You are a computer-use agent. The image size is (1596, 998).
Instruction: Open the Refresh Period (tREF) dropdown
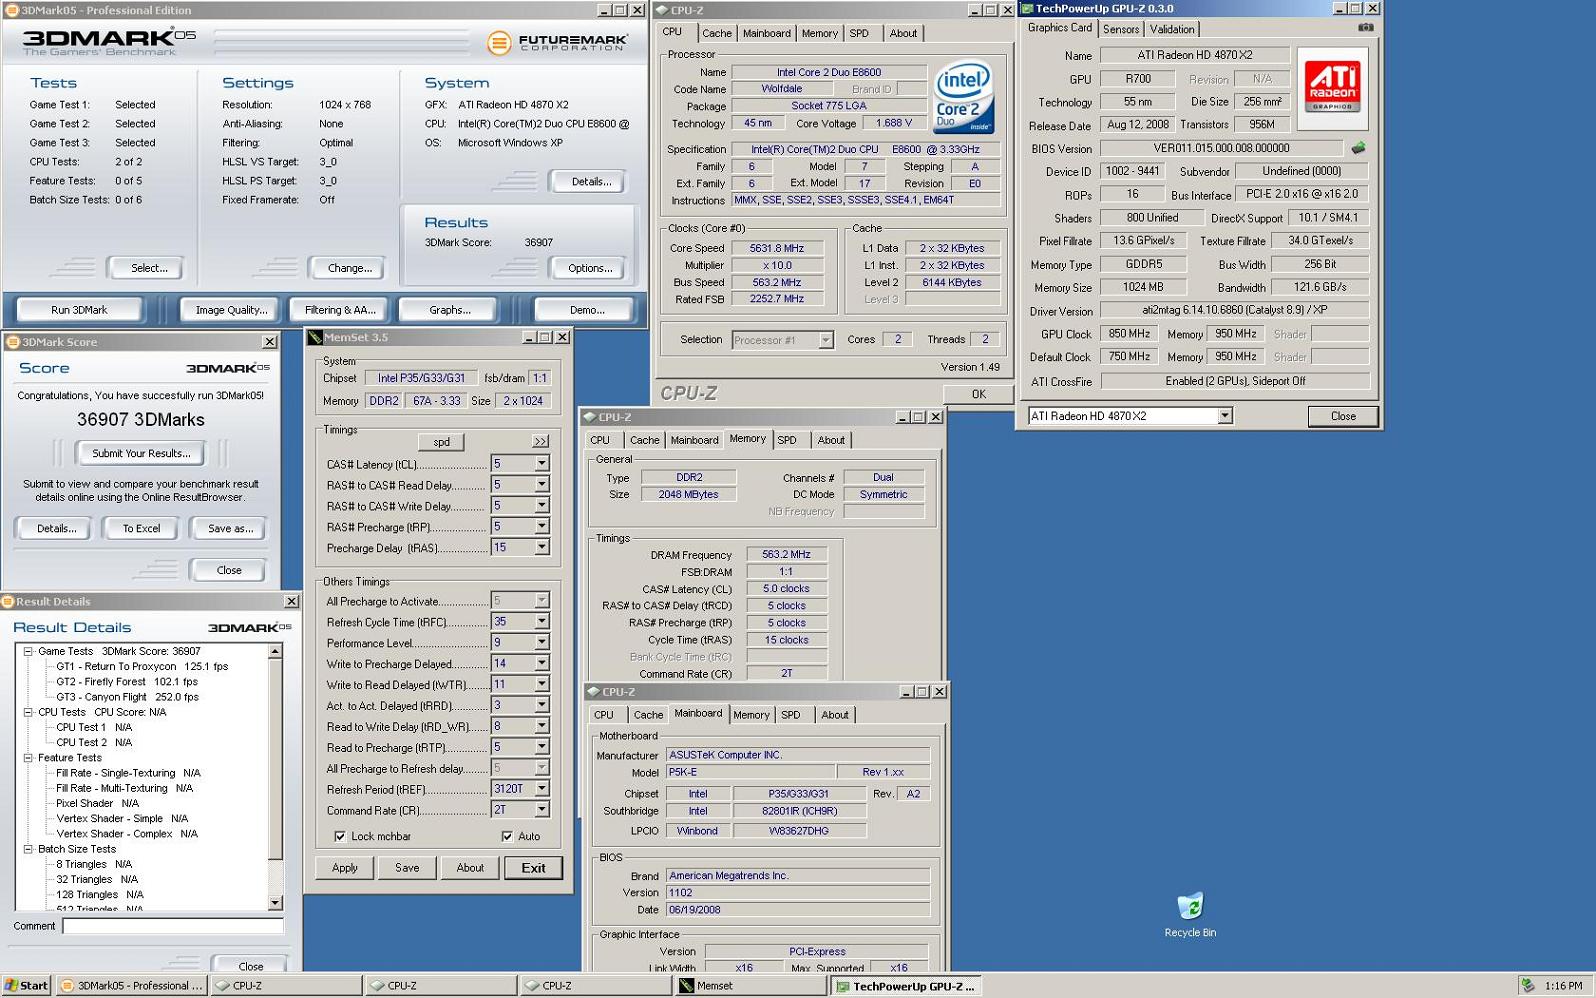point(541,790)
